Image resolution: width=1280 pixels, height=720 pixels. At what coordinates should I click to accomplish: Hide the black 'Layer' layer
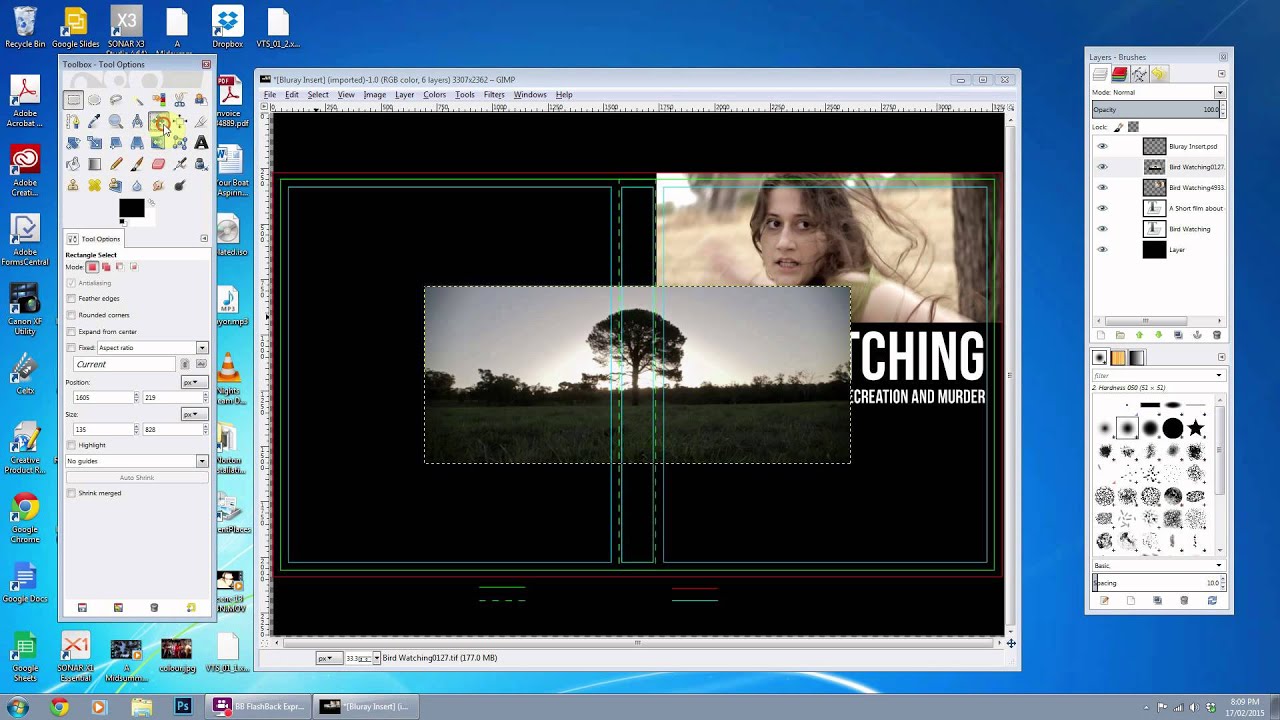(1102, 250)
